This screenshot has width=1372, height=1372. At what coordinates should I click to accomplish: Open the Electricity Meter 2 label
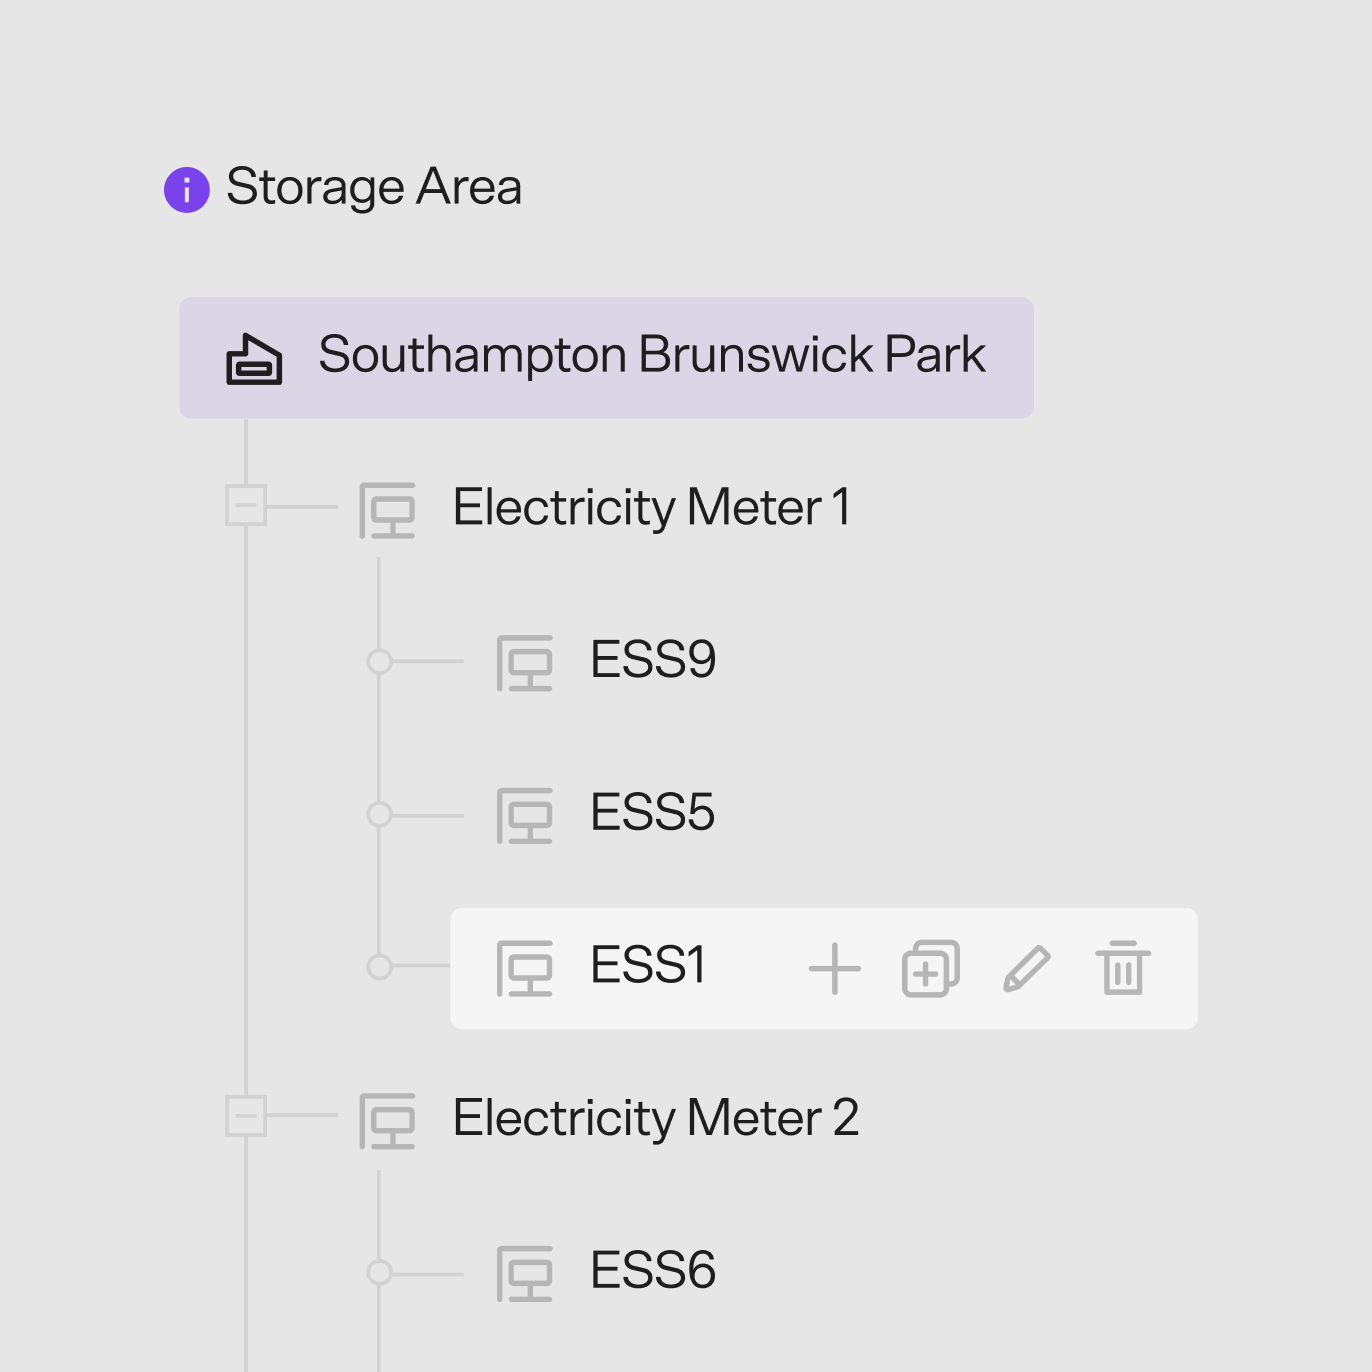(656, 1118)
